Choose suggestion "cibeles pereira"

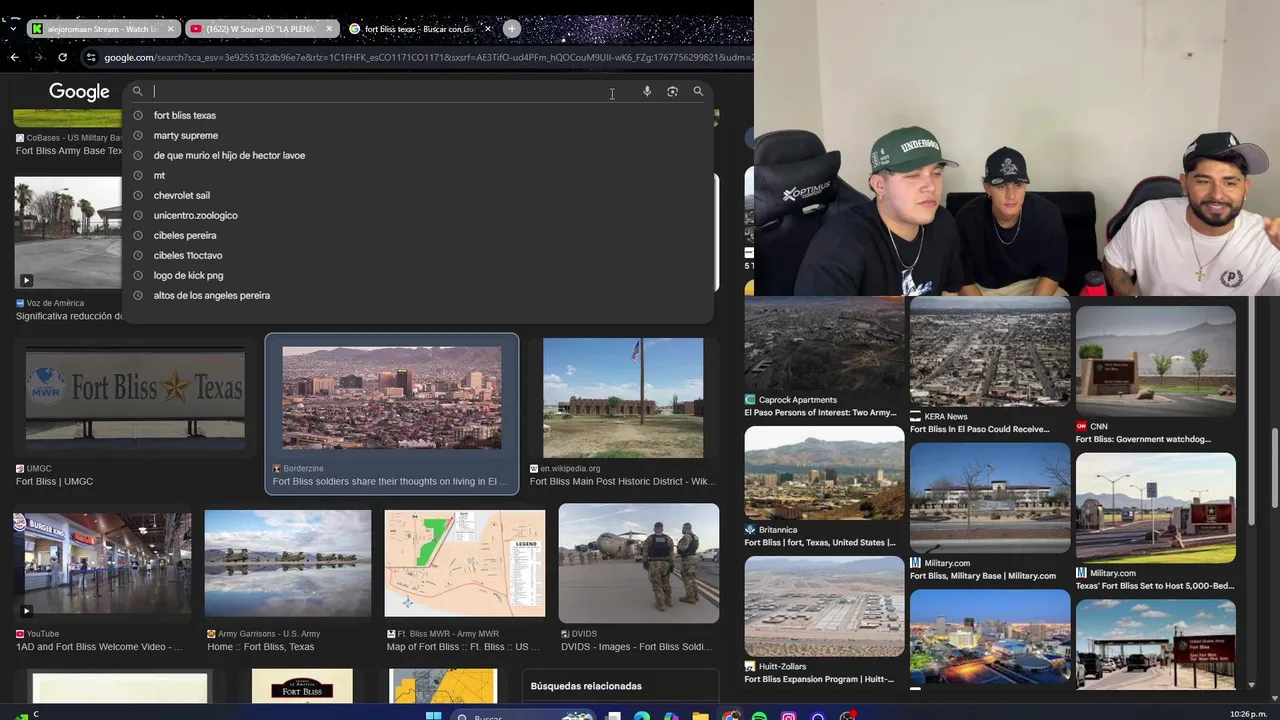coord(184,235)
